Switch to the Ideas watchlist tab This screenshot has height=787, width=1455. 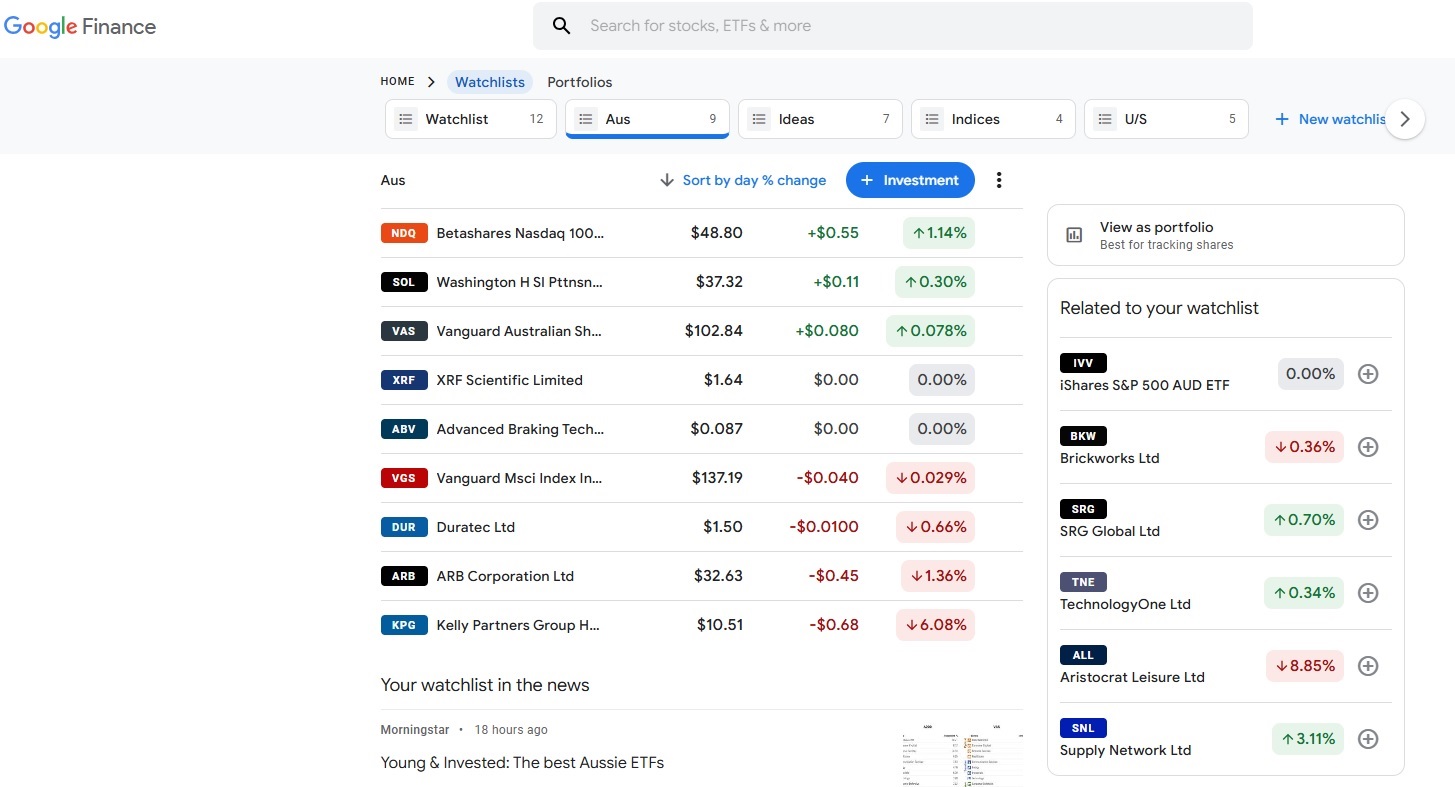tap(820, 119)
